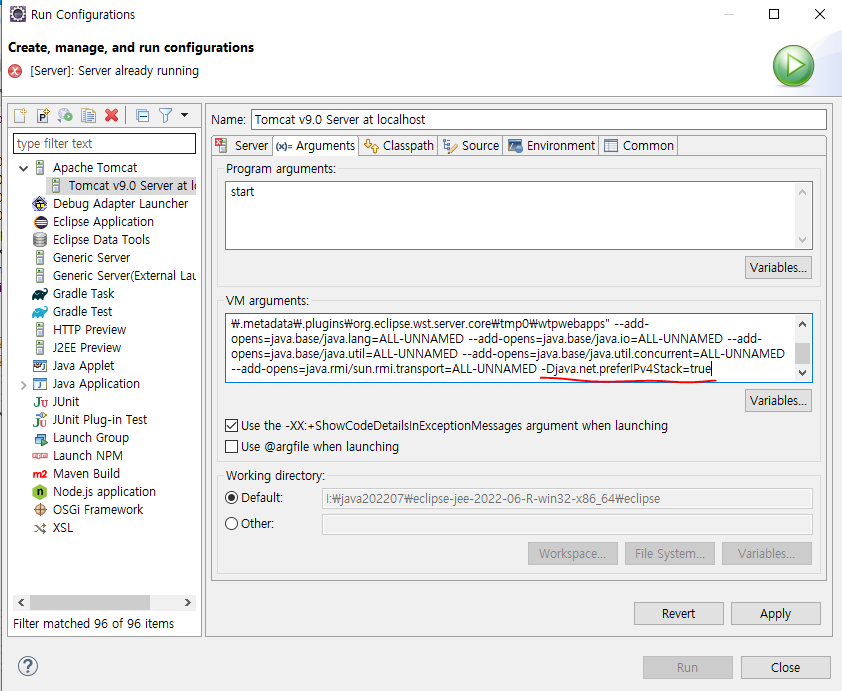Maximize the Run Configurations window

coord(774,14)
